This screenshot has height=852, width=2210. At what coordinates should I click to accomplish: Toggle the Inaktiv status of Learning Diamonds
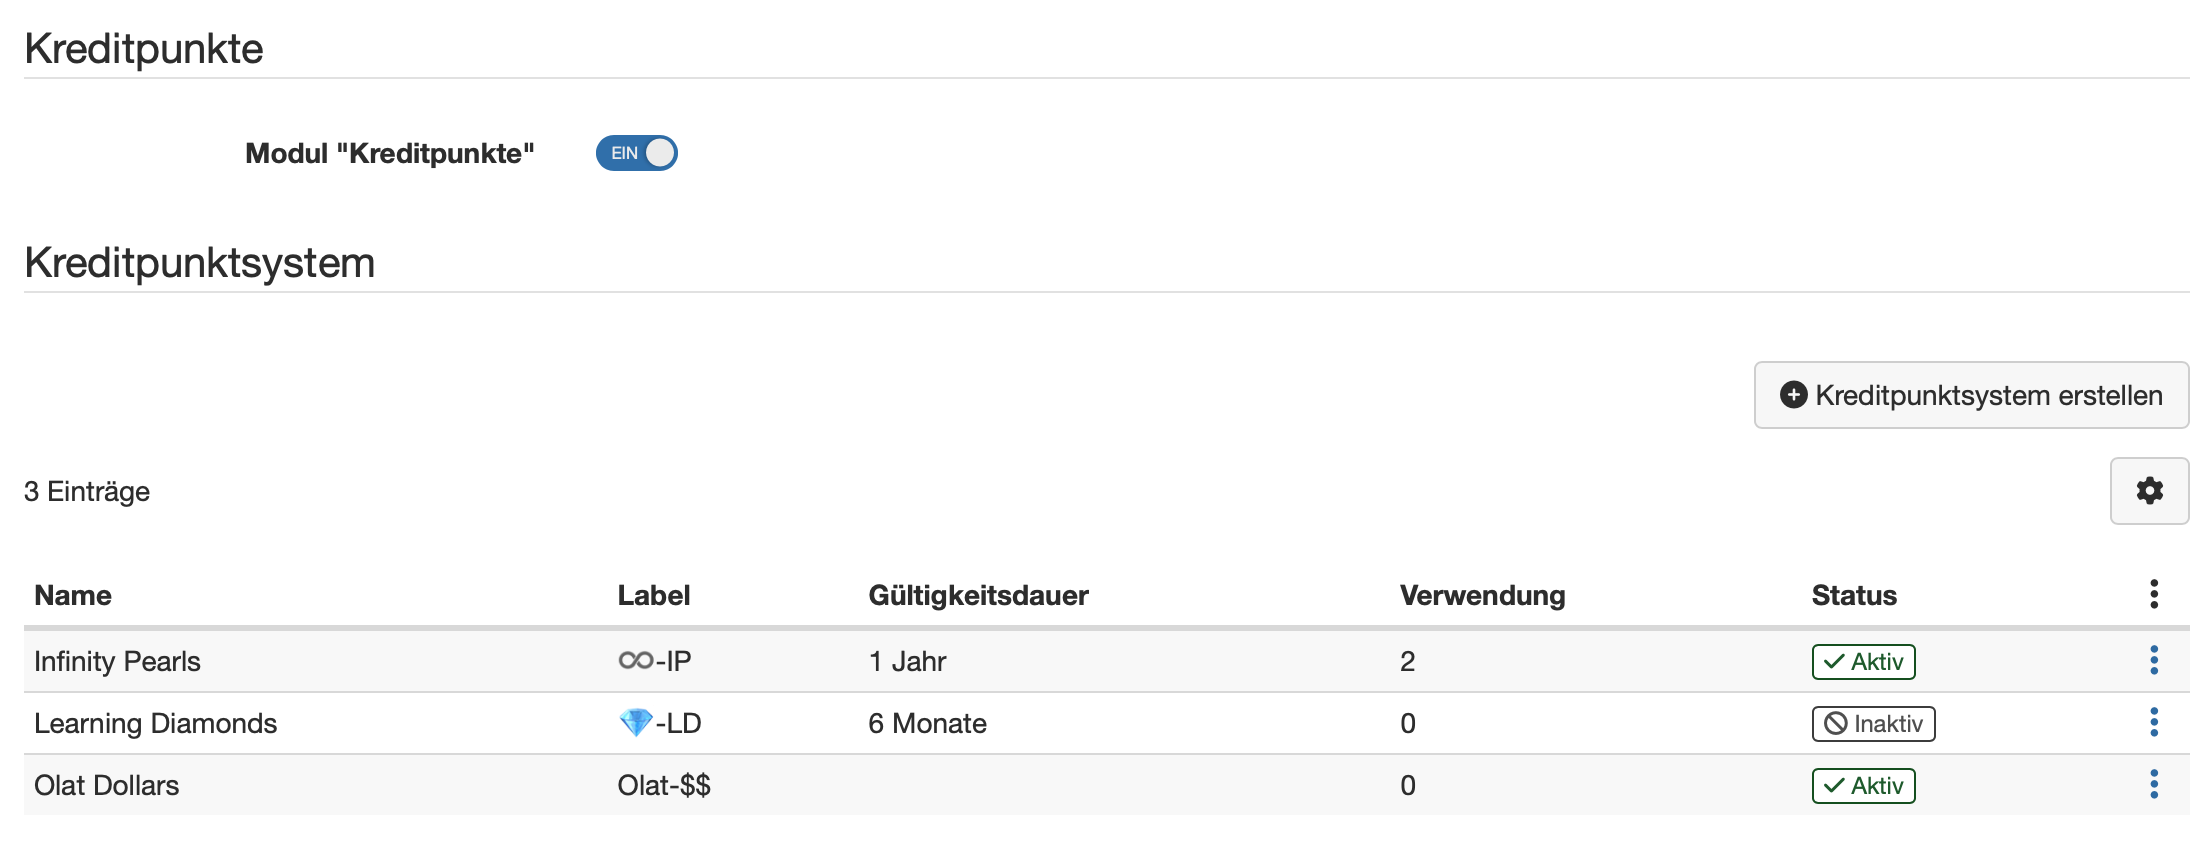pos(1872,723)
